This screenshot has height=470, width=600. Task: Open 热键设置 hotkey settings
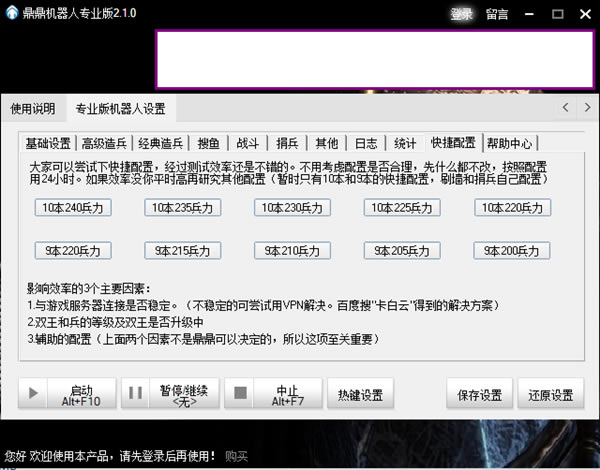click(360, 393)
